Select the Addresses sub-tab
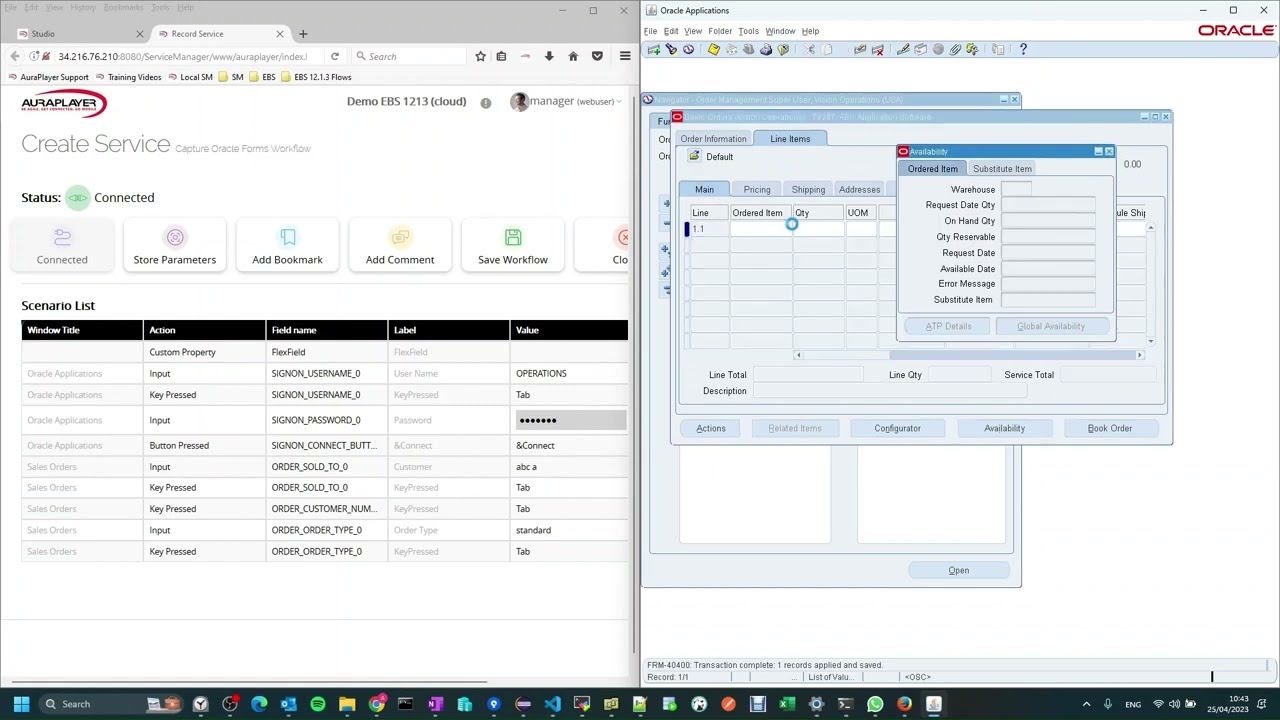Screen dimensions: 1280x720 859,190
